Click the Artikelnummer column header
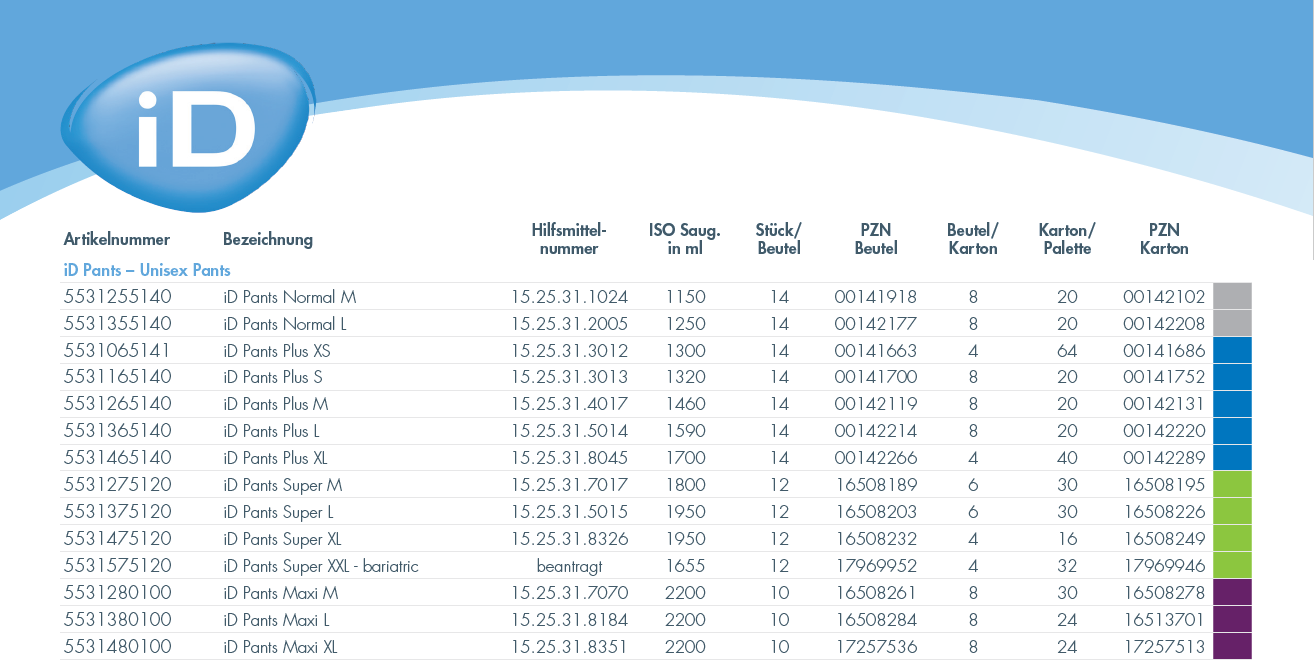 (117, 239)
